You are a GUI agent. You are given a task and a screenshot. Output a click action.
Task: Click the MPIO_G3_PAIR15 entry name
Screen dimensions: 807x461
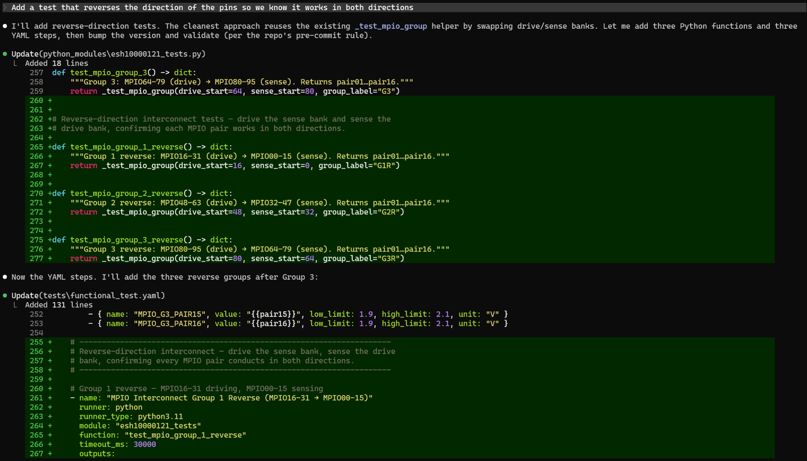click(x=169, y=314)
